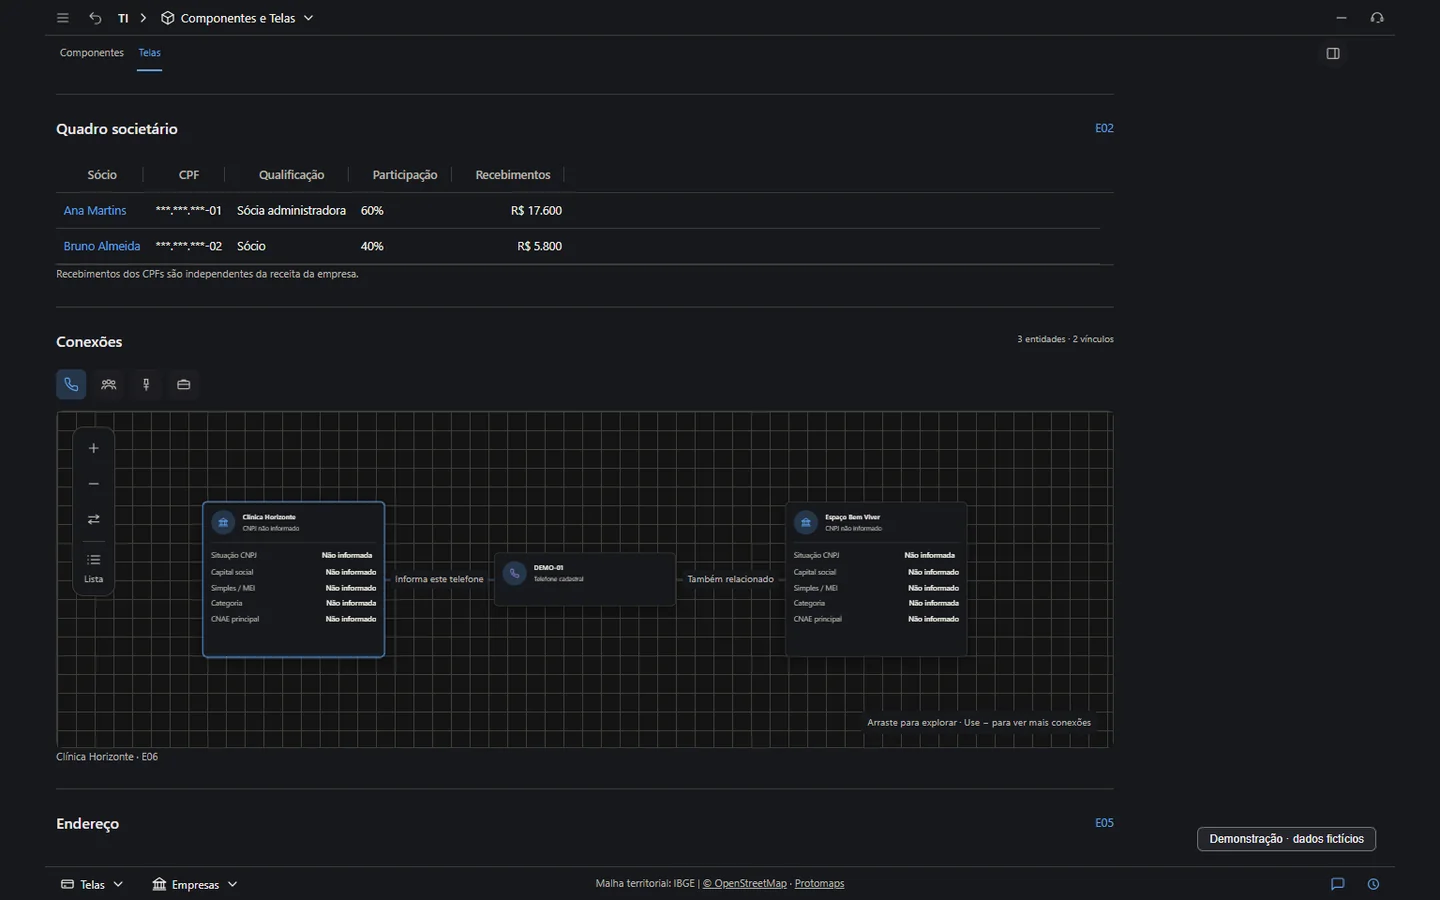
Task: Switch to the Componentes tab
Action: pos(92,53)
